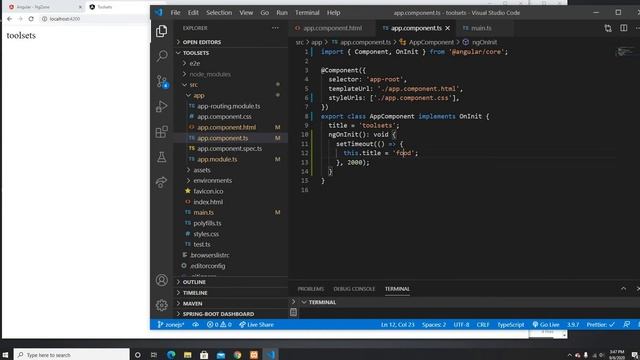Open the Manage gear icon
The image size is (640, 360).
click(162, 305)
